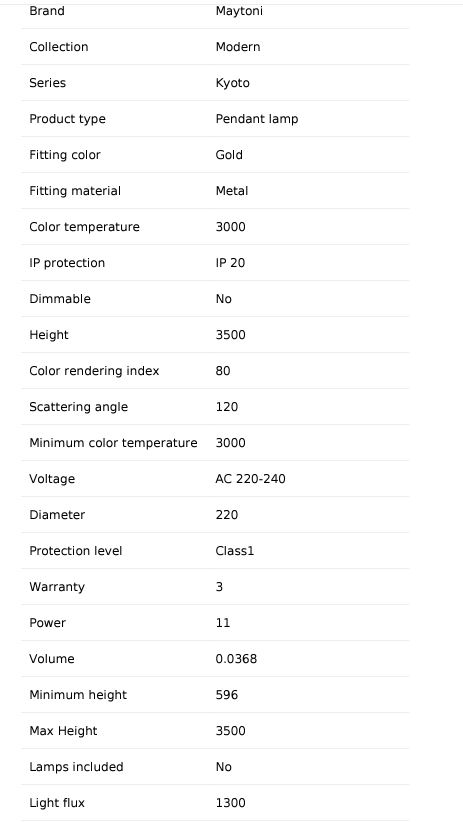Select the IP 20 protection value
463x822 pixels.
pos(230,263)
